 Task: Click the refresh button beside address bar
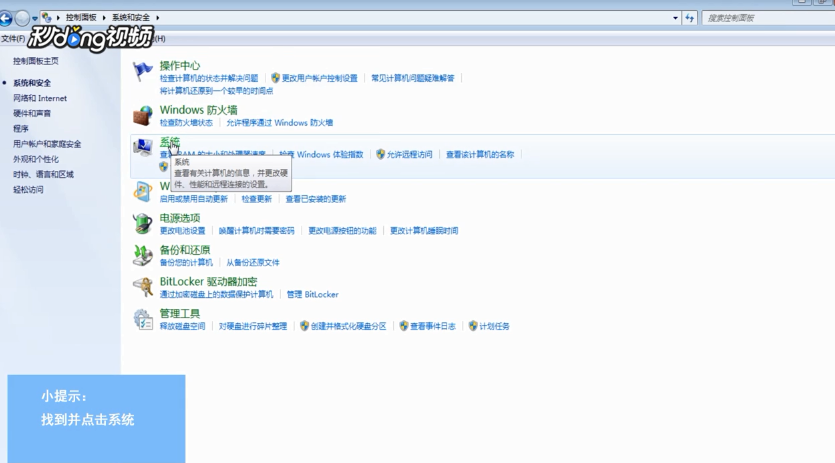tap(690, 18)
